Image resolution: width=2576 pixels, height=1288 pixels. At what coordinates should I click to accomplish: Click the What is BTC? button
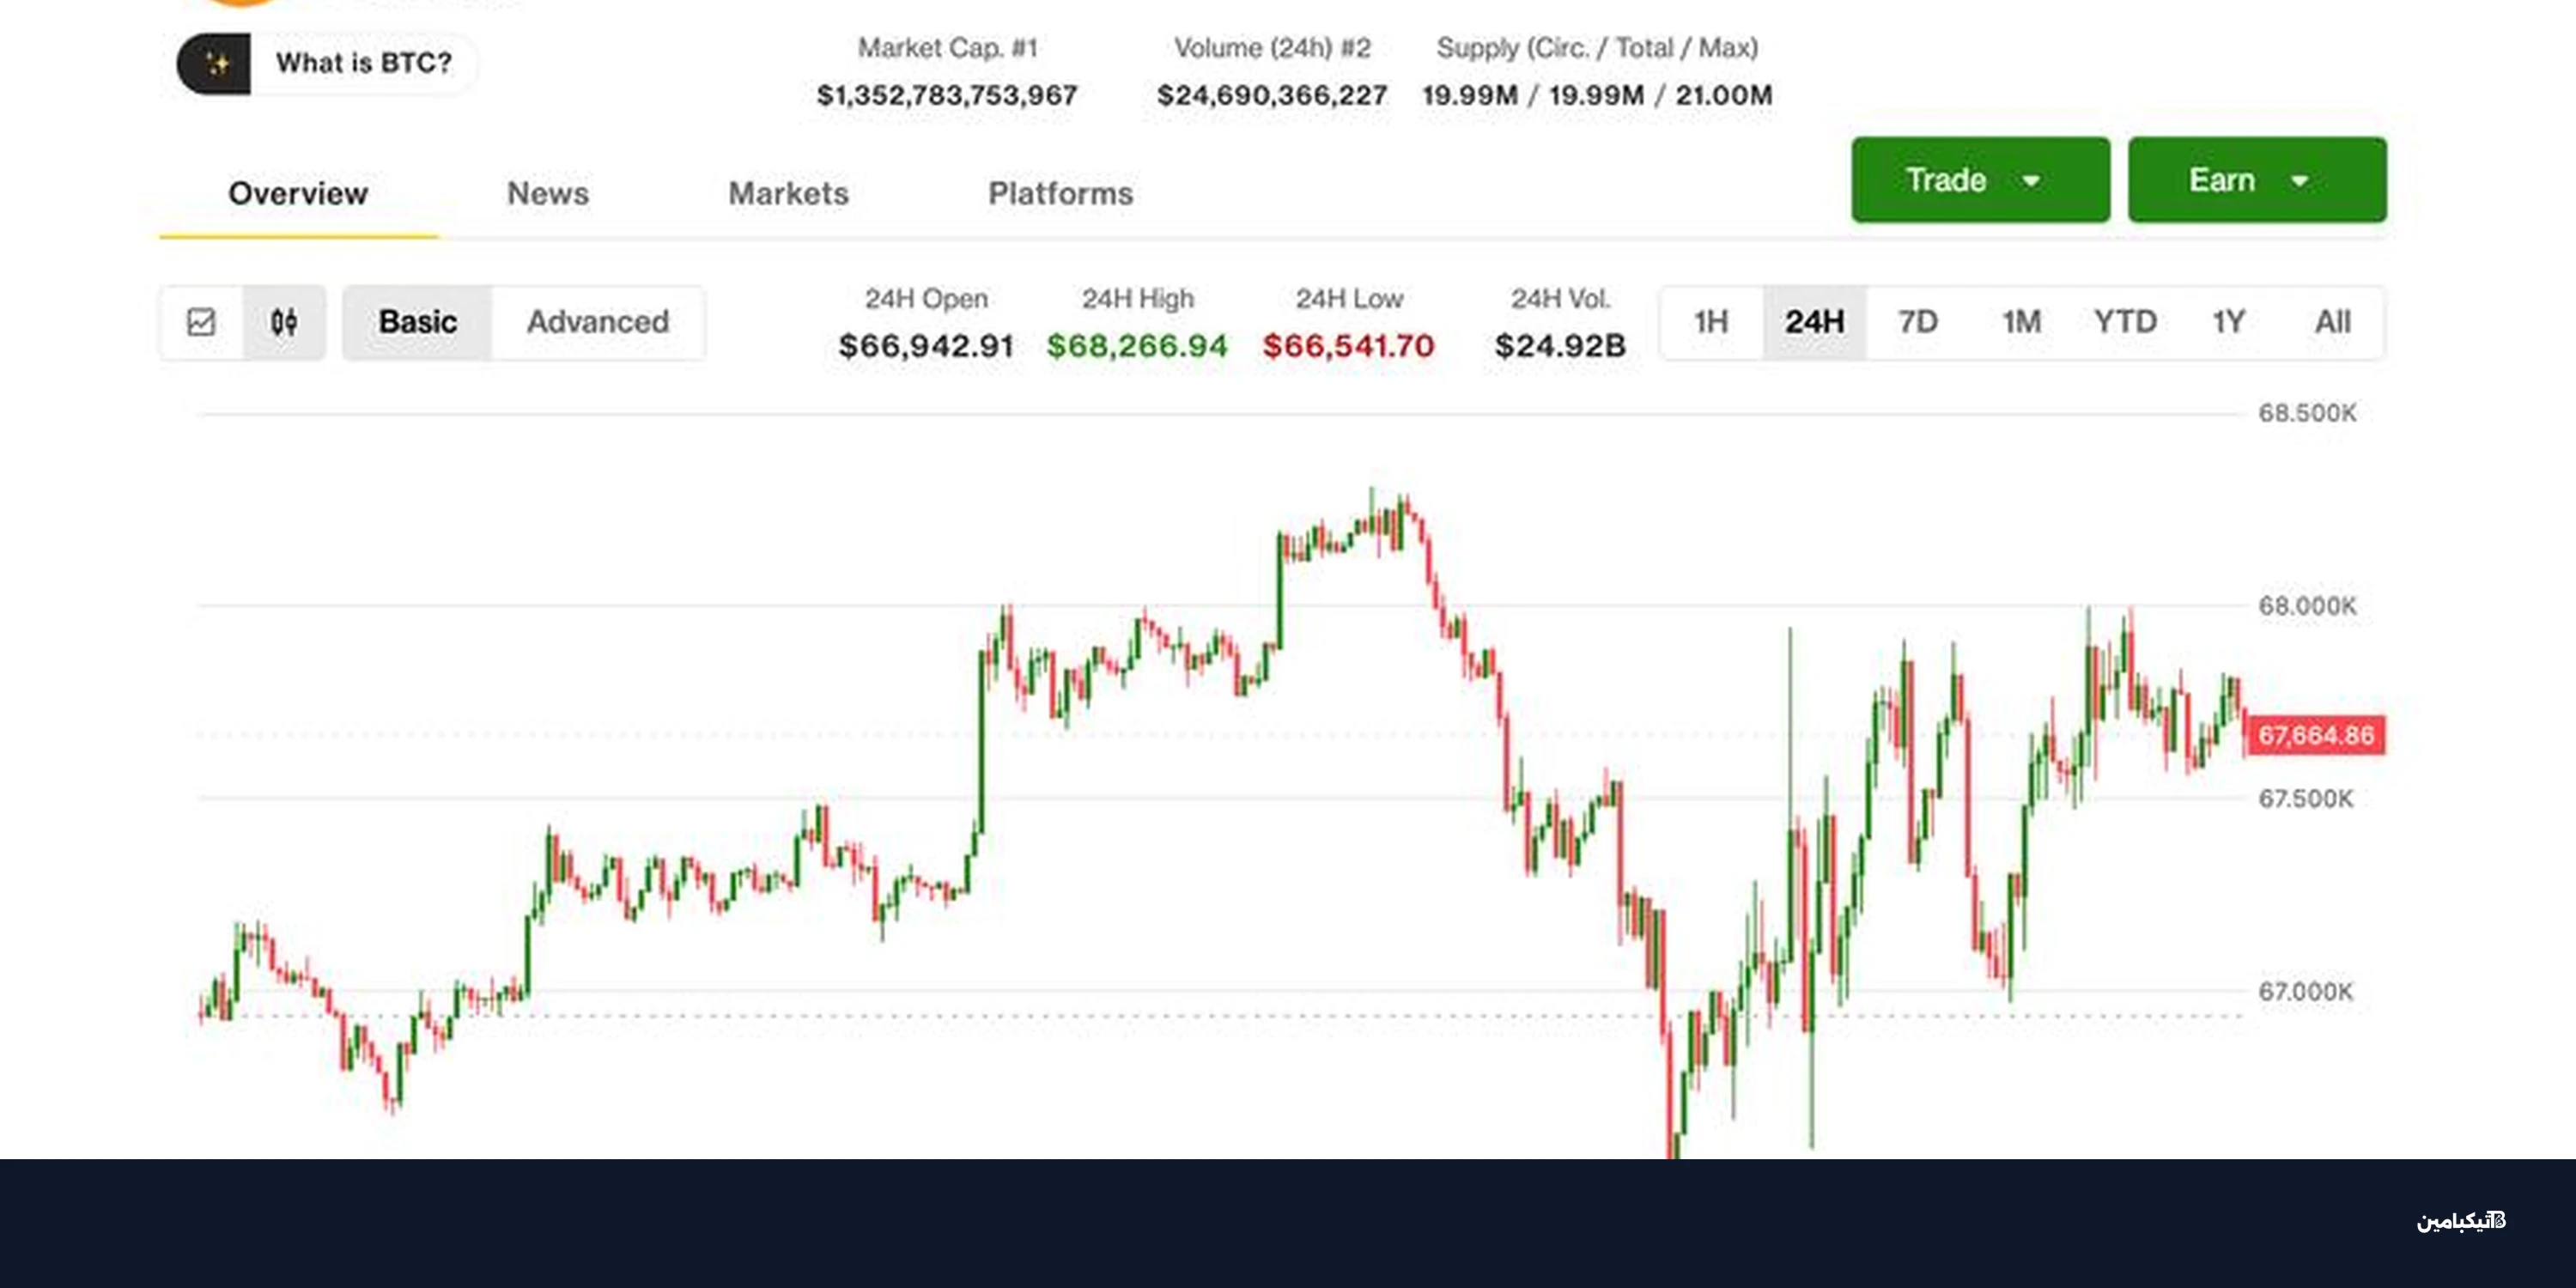[364, 63]
